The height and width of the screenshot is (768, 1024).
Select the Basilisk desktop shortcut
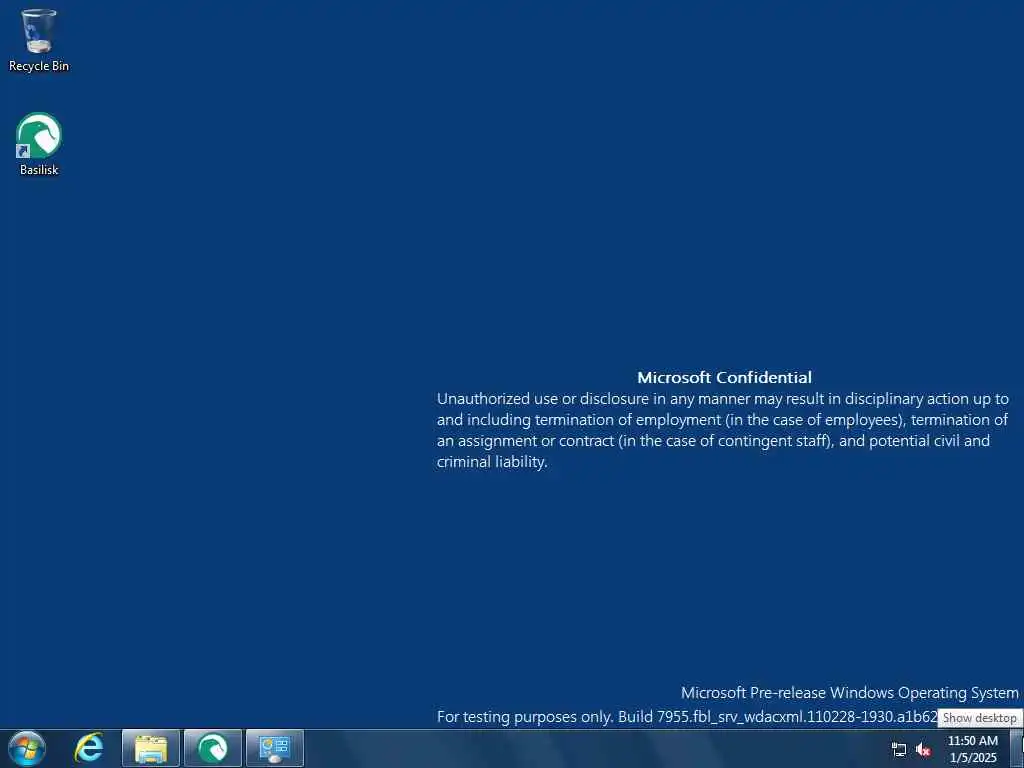pyautogui.click(x=39, y=144)
